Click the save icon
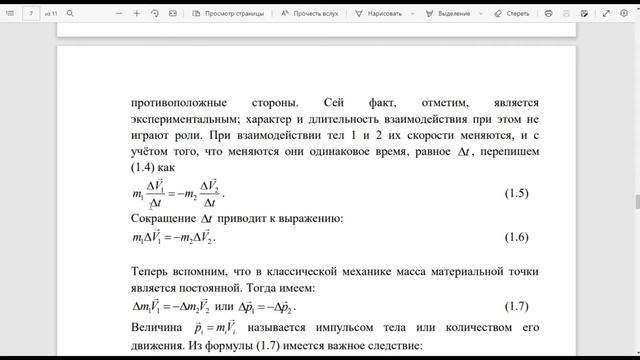 tap(566, 13)
